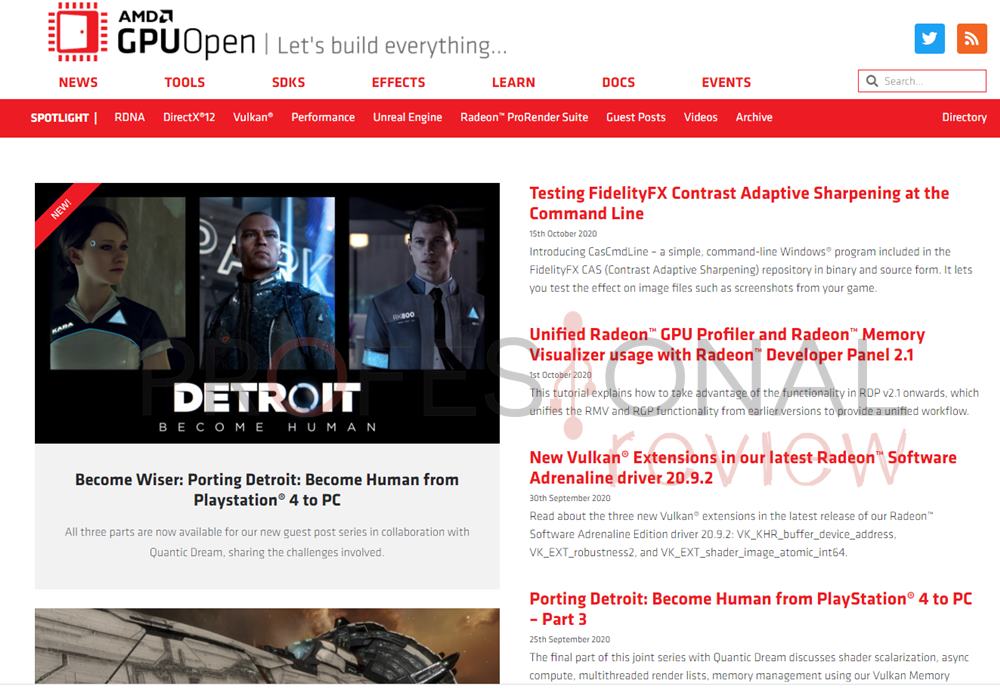Click the '15th October 2020' date
This screenshot has height=689, width=1000.
pos(563,234)
